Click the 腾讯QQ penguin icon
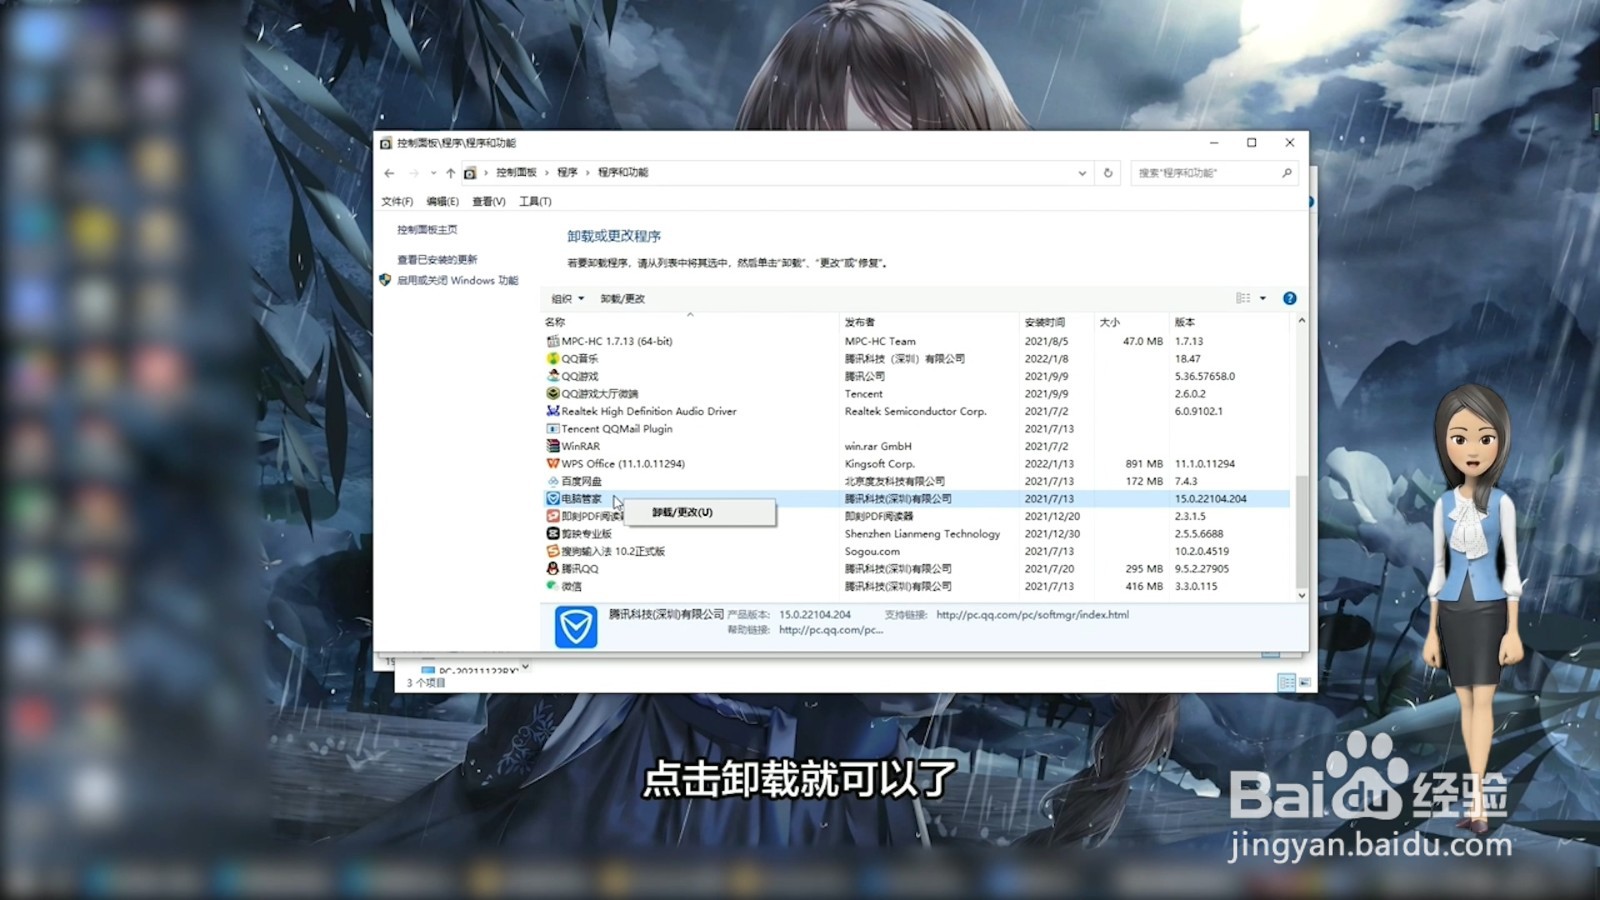Screen dimensions: 1600x900 point(552,568)
